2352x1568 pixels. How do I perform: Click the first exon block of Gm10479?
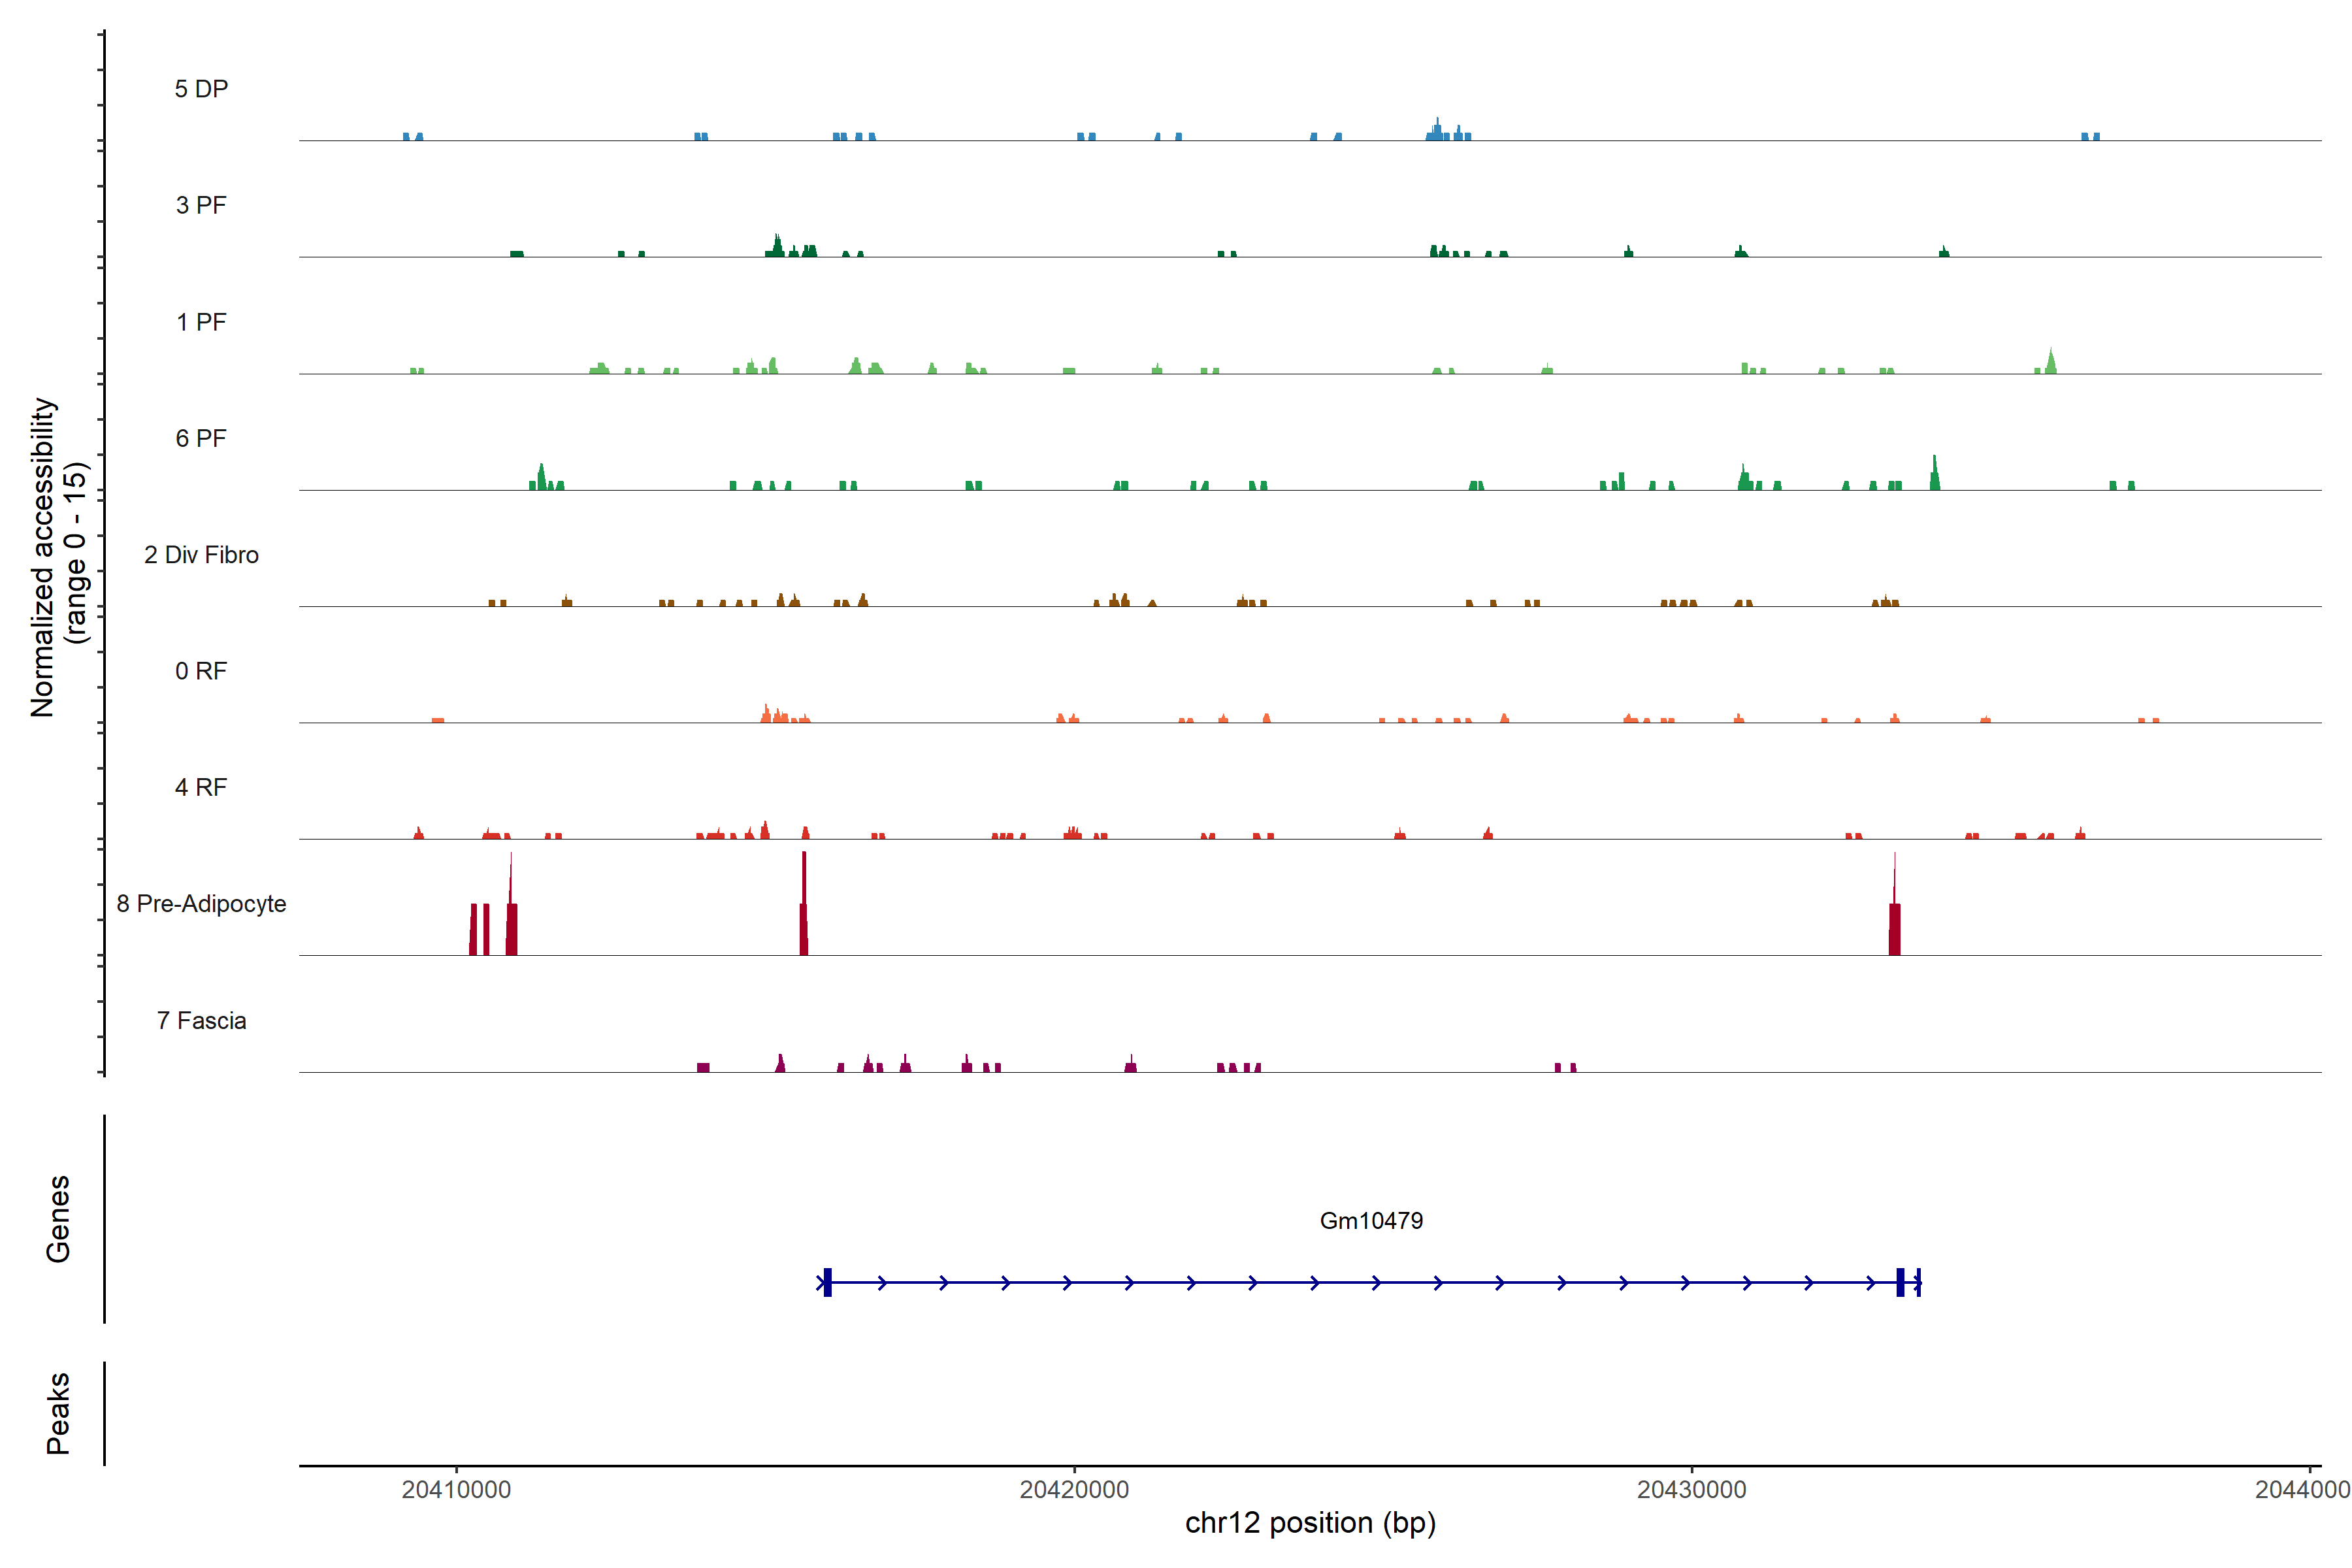[827, 1282]
